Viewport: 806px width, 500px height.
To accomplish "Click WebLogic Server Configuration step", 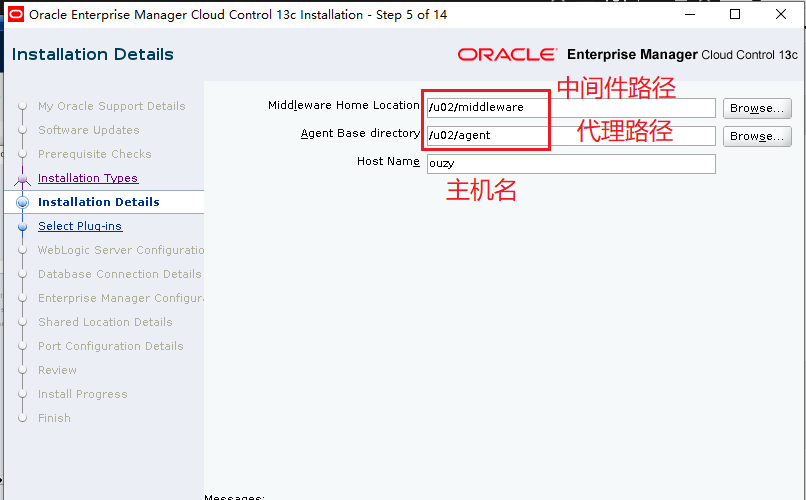I will 121,250.
